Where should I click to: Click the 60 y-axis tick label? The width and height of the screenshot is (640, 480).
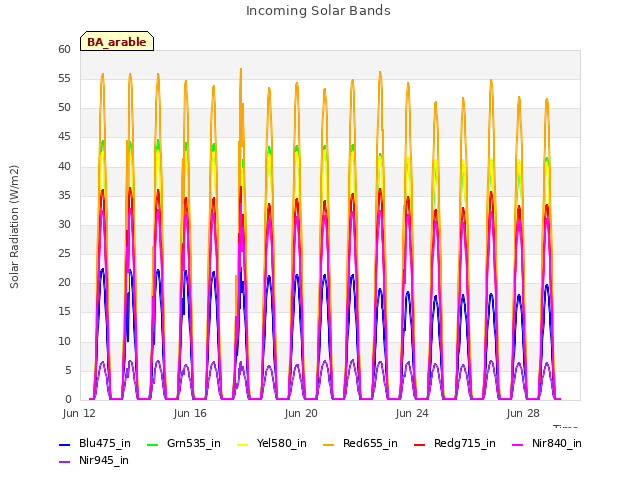[x=64, y=49]
